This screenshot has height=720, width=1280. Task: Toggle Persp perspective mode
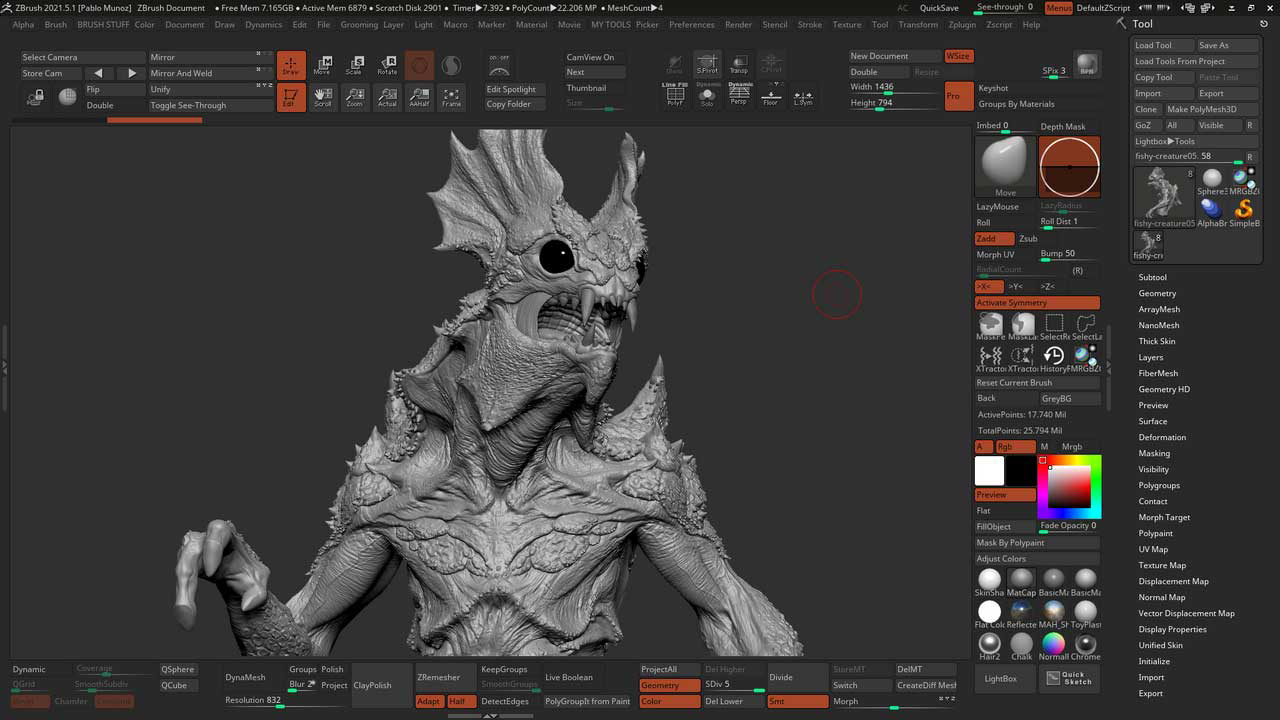pos(739,96)
